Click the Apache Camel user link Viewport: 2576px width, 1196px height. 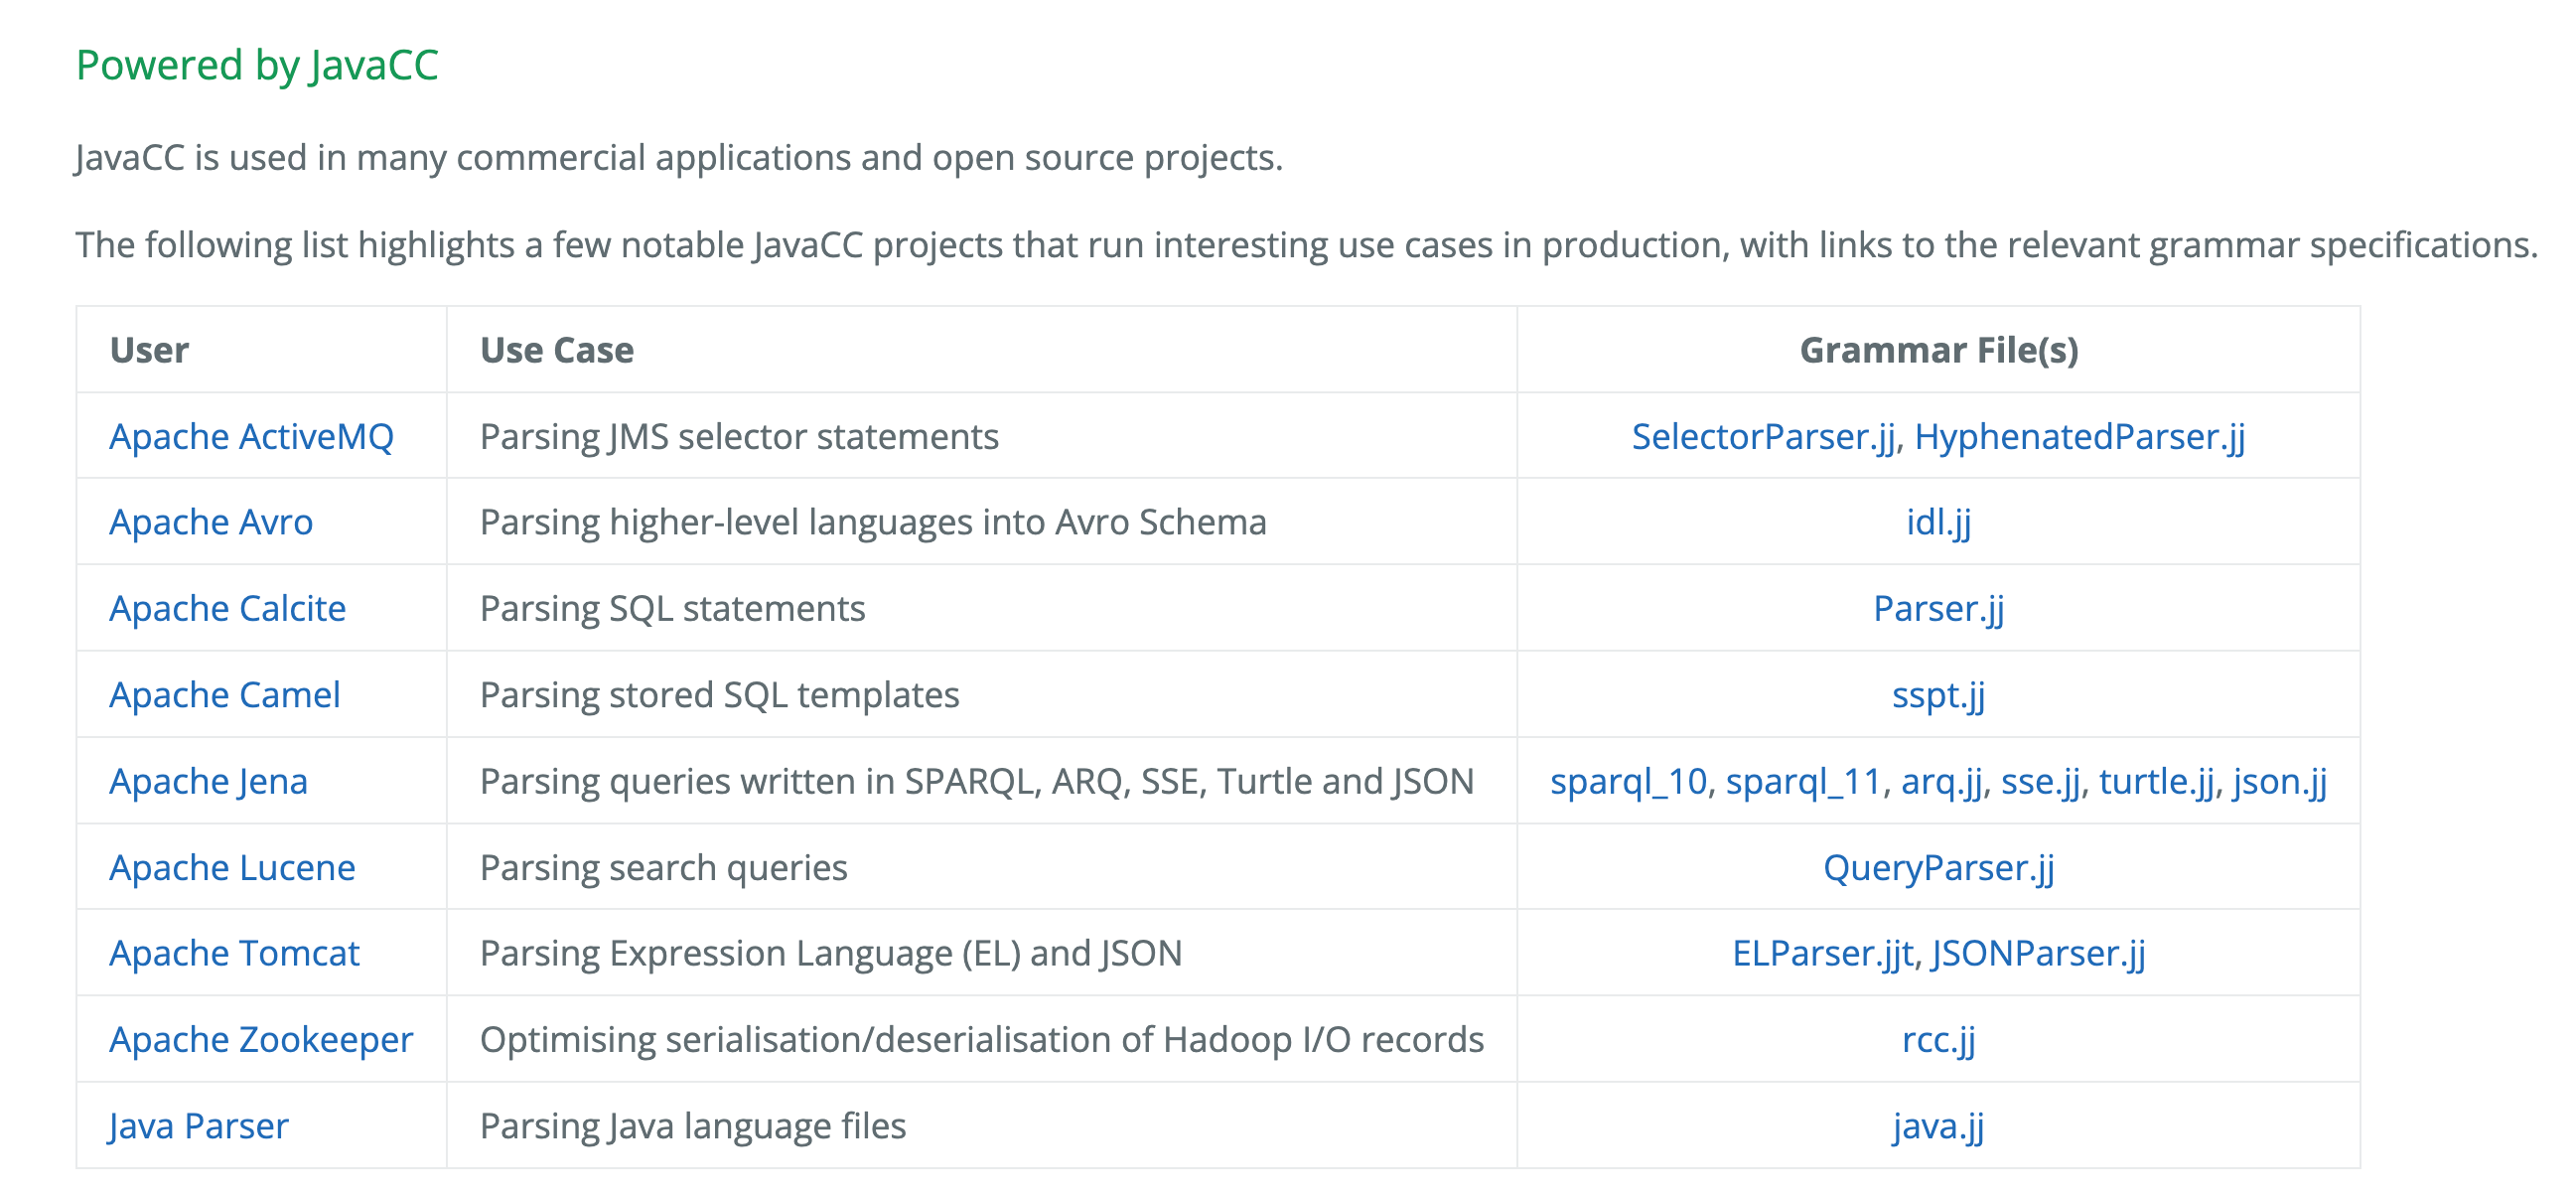(225, 695)
